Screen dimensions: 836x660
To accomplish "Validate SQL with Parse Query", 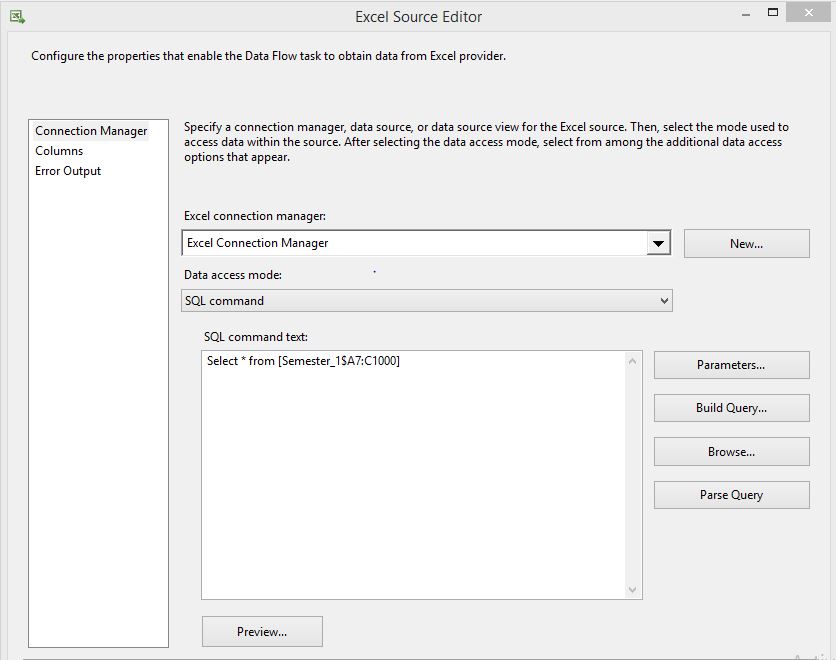I will coord(732,495).
